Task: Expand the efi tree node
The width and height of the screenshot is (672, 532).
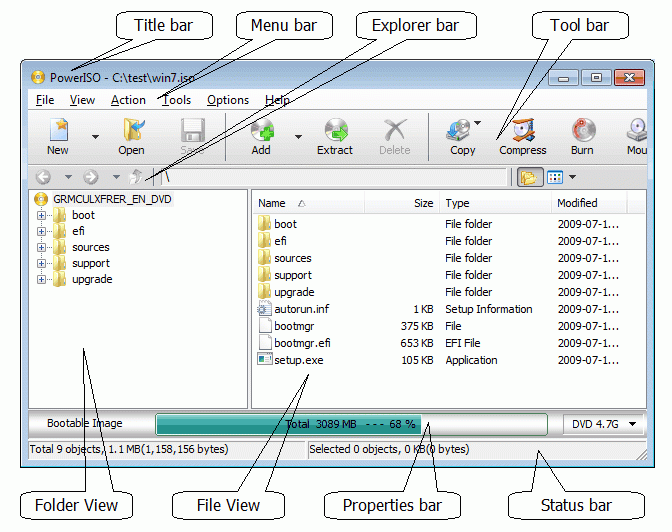Action: (41, 231)
